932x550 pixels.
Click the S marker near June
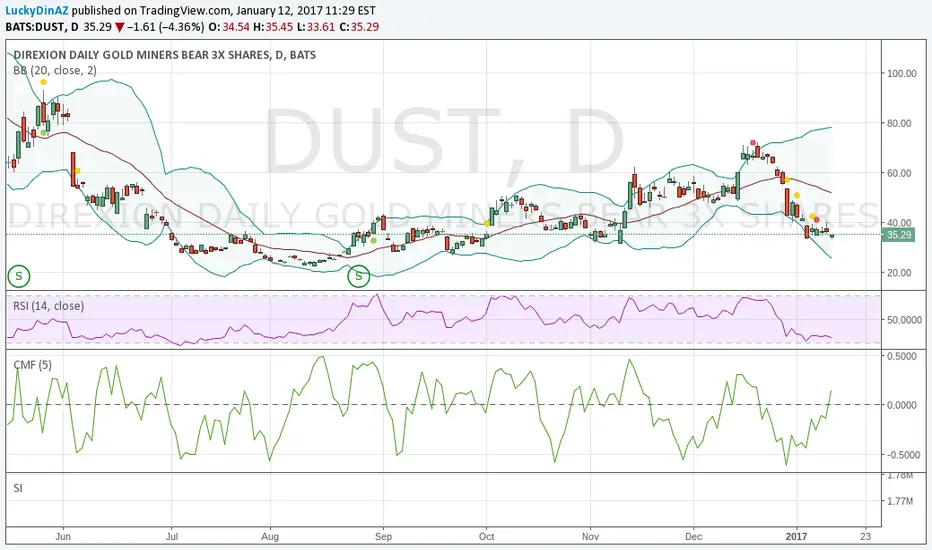tap(19, 276)
